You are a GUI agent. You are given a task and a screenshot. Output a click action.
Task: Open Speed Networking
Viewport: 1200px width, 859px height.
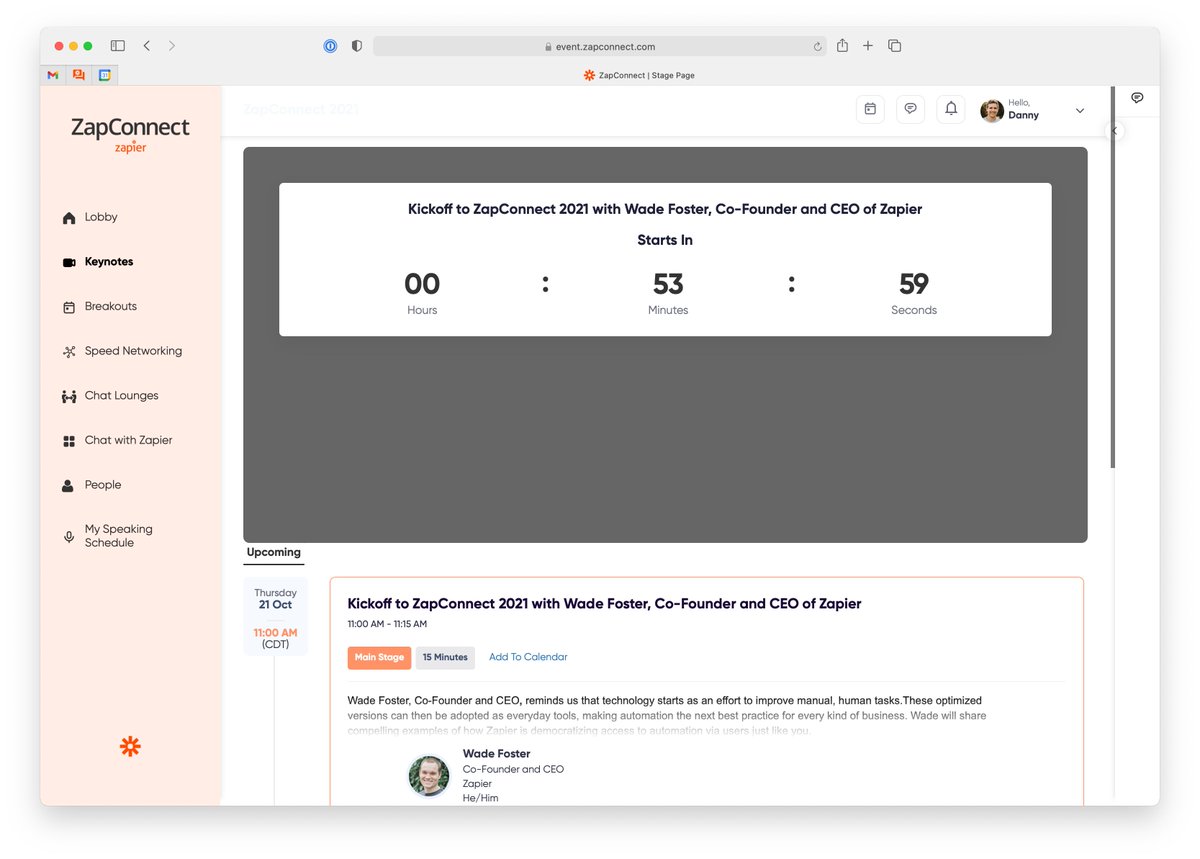(x=133, y=351)
